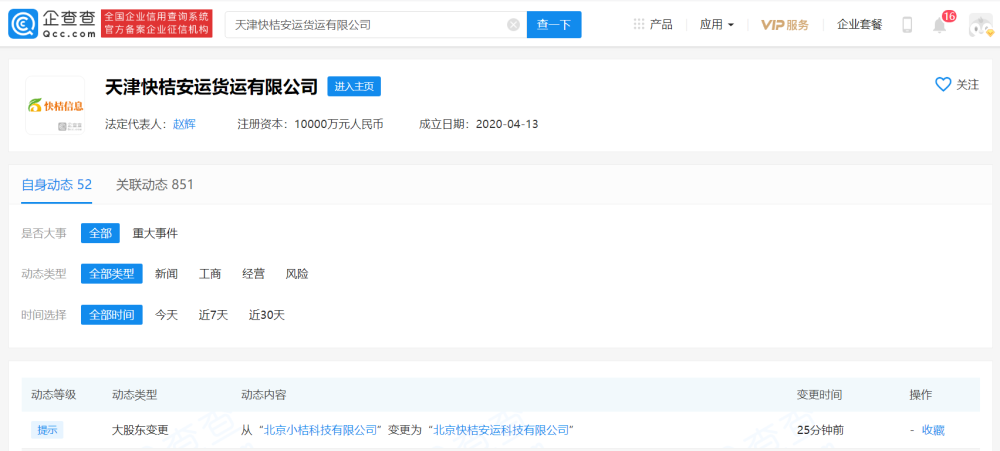Open the 产品 grid icon menu
Viewport: 1000px width, 451px height.
pos(638,24)
